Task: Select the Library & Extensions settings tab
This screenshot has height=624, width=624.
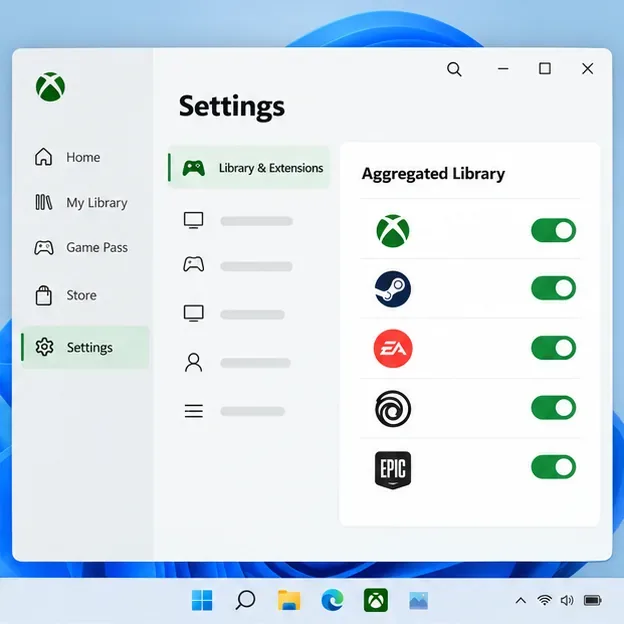Action: (x=249, y=168)
